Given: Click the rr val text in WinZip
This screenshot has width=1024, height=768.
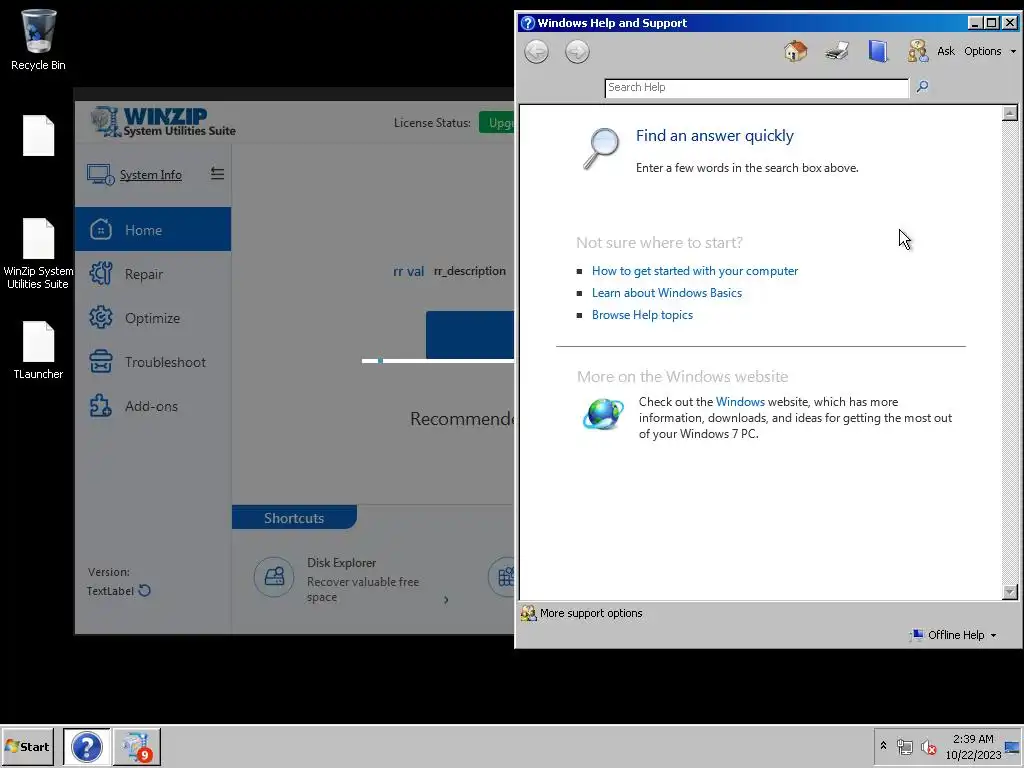Looking at the screenshot, I should point(408,272).
